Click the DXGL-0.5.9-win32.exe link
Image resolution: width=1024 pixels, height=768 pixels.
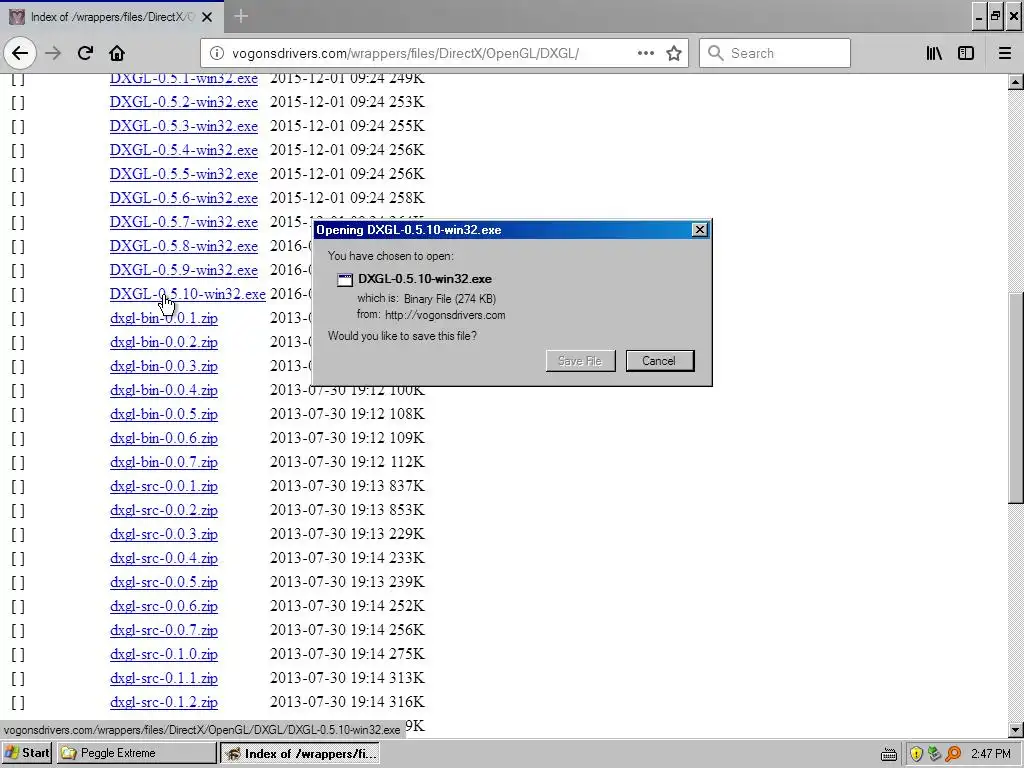point(184,270)
